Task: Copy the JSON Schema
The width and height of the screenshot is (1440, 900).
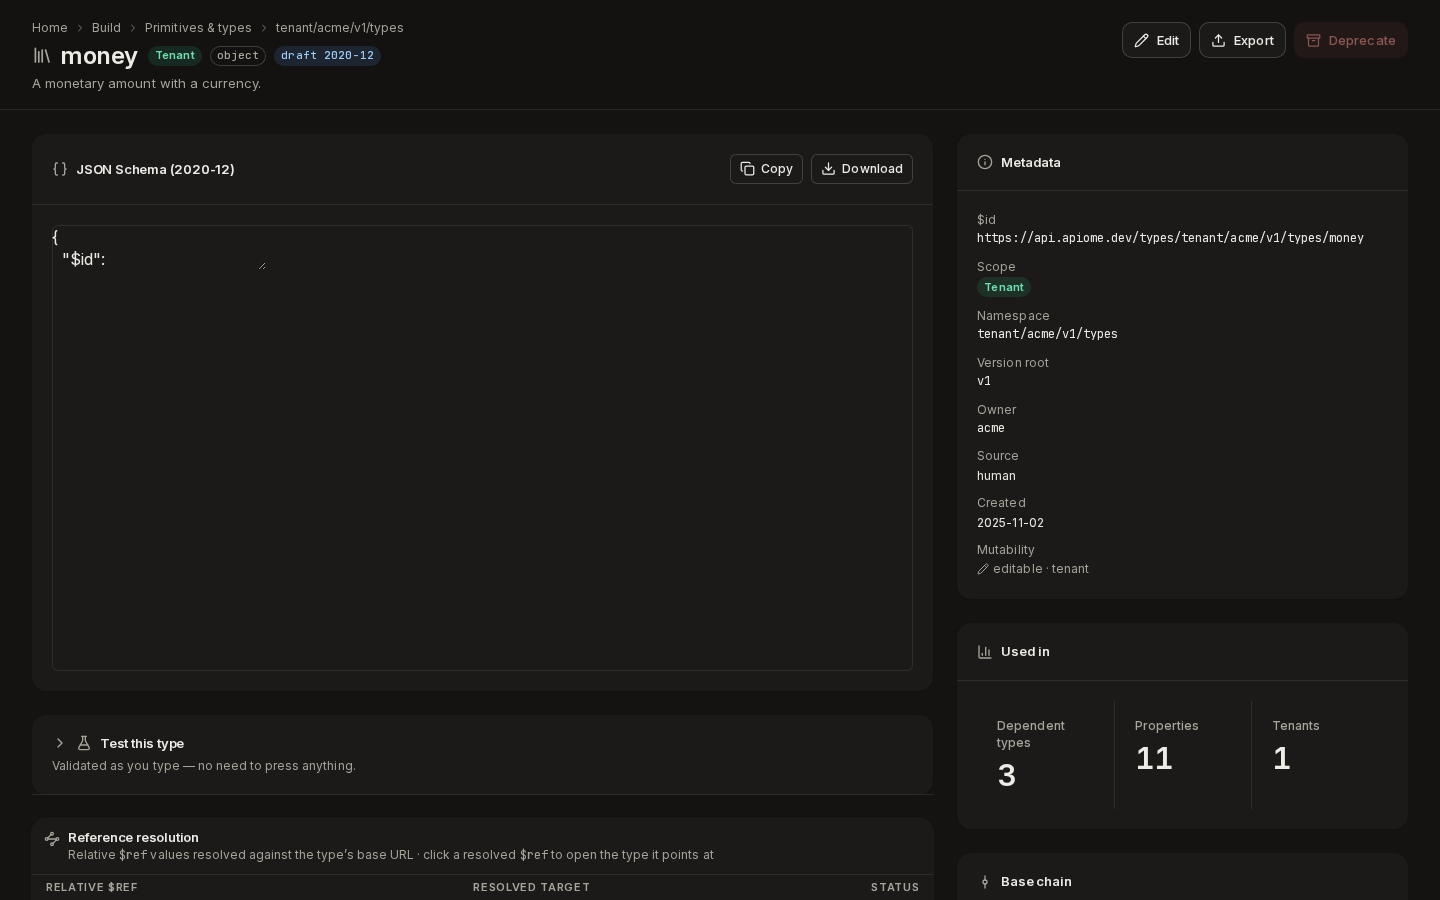Action: pos(766,169)
